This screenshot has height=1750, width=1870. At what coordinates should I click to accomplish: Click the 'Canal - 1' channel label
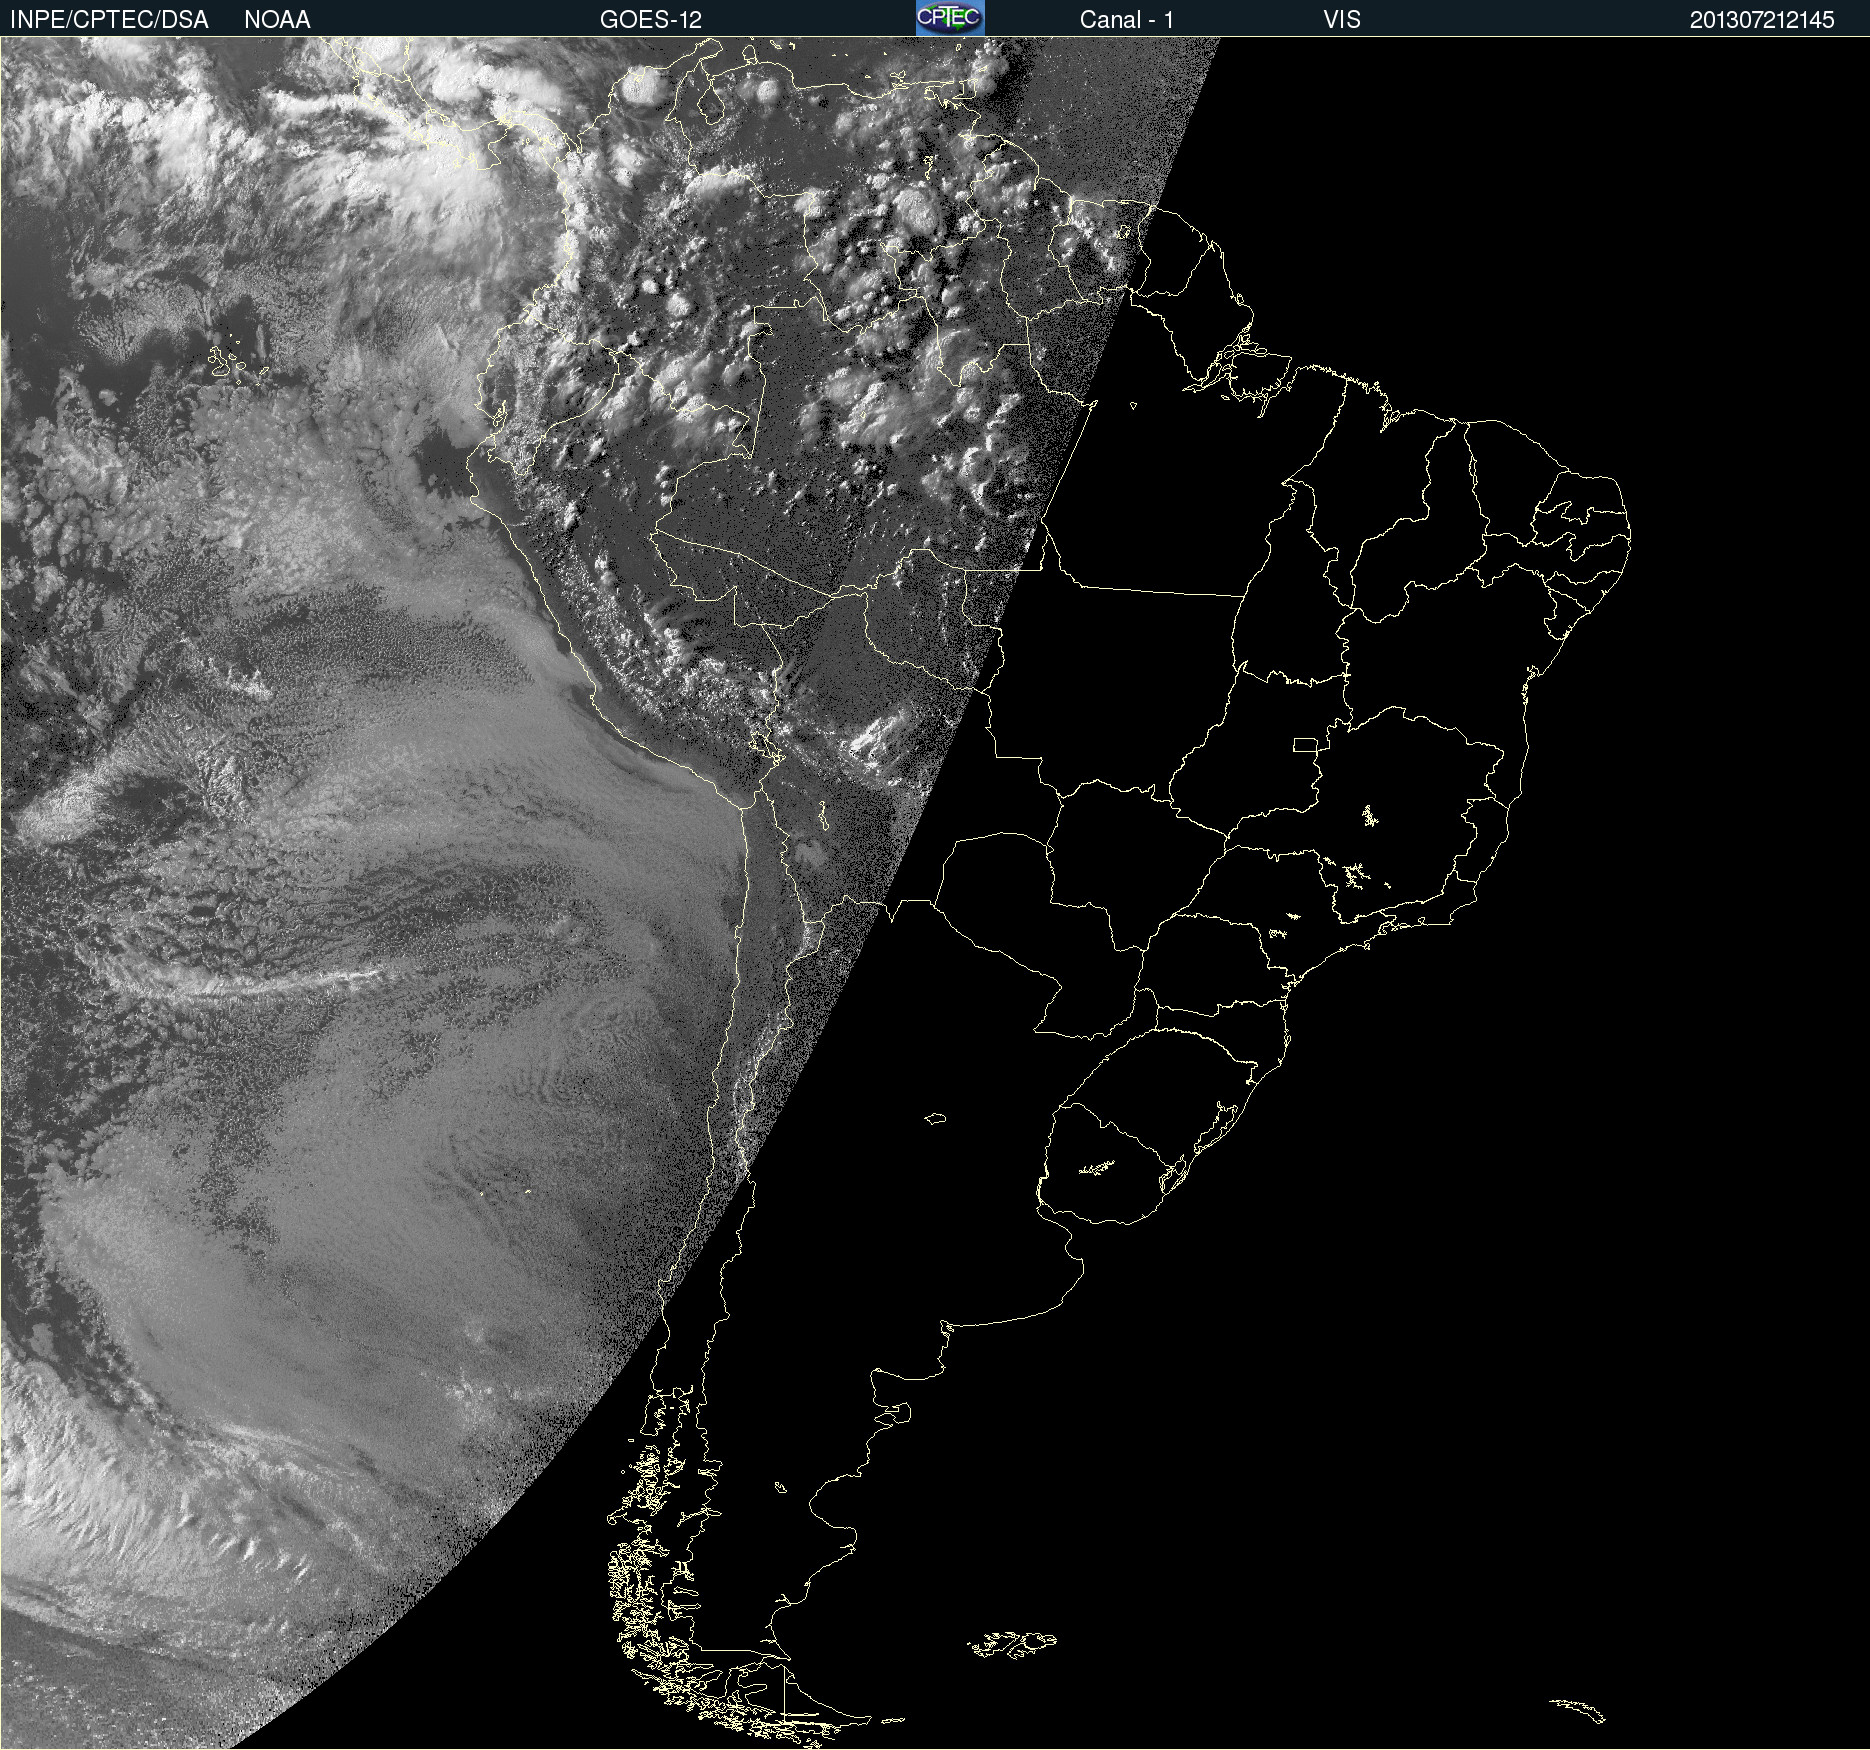click(x=1127, y=20)
